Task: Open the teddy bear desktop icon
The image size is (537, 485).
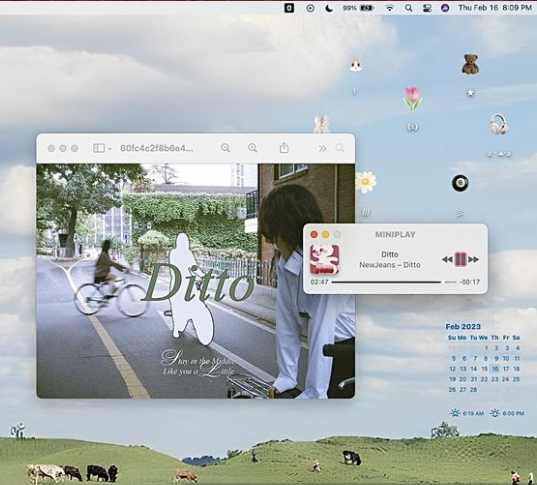Action: point(470,64)
